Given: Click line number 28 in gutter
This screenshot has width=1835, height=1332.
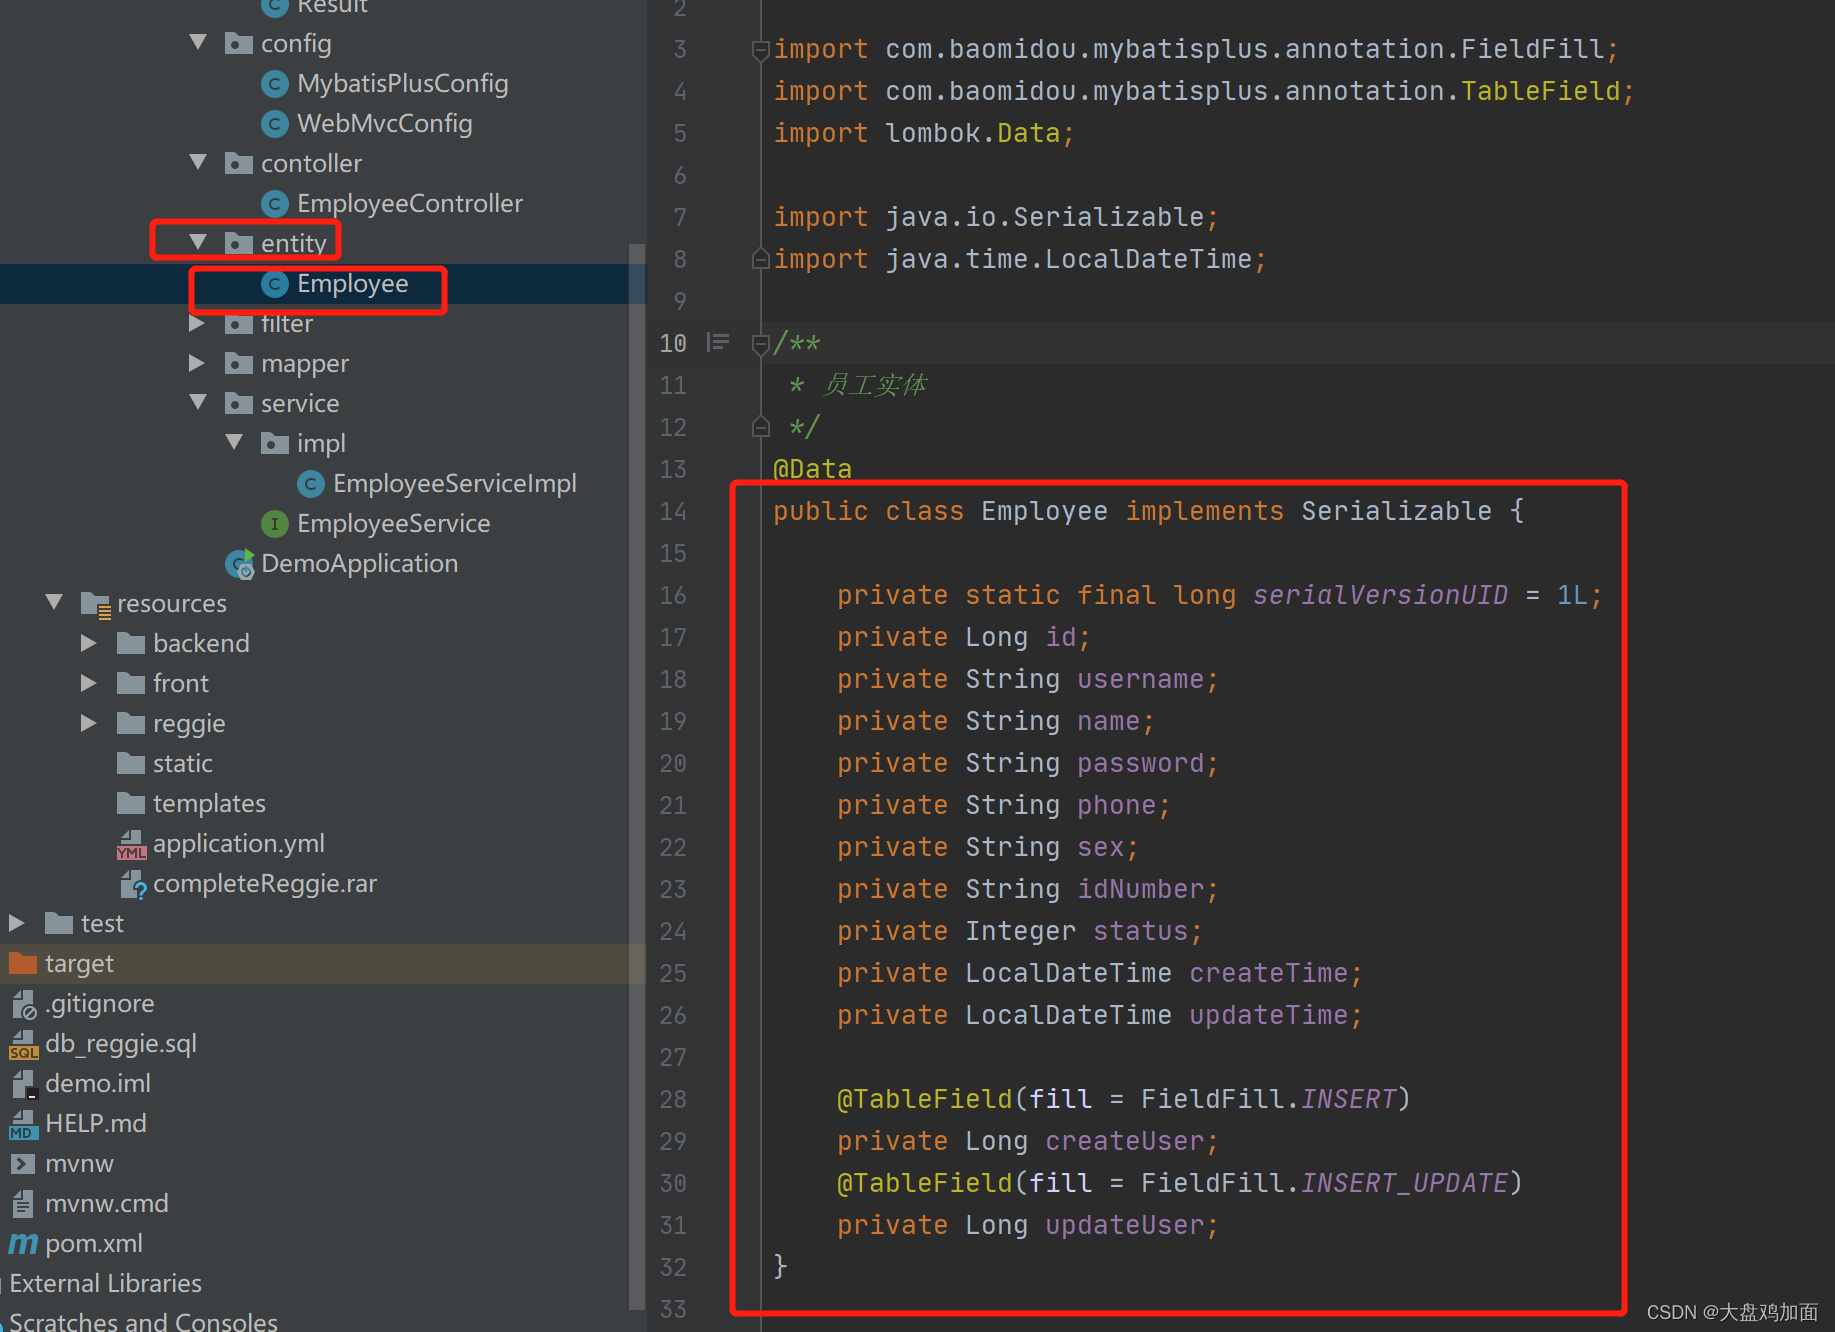Looking at the screenshot, I should [673, 1100].
